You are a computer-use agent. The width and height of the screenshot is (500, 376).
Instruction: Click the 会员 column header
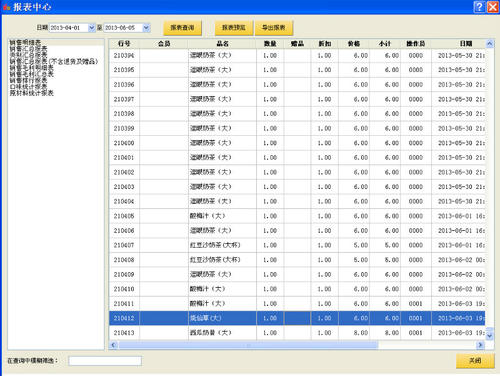[x=164, y=44]
